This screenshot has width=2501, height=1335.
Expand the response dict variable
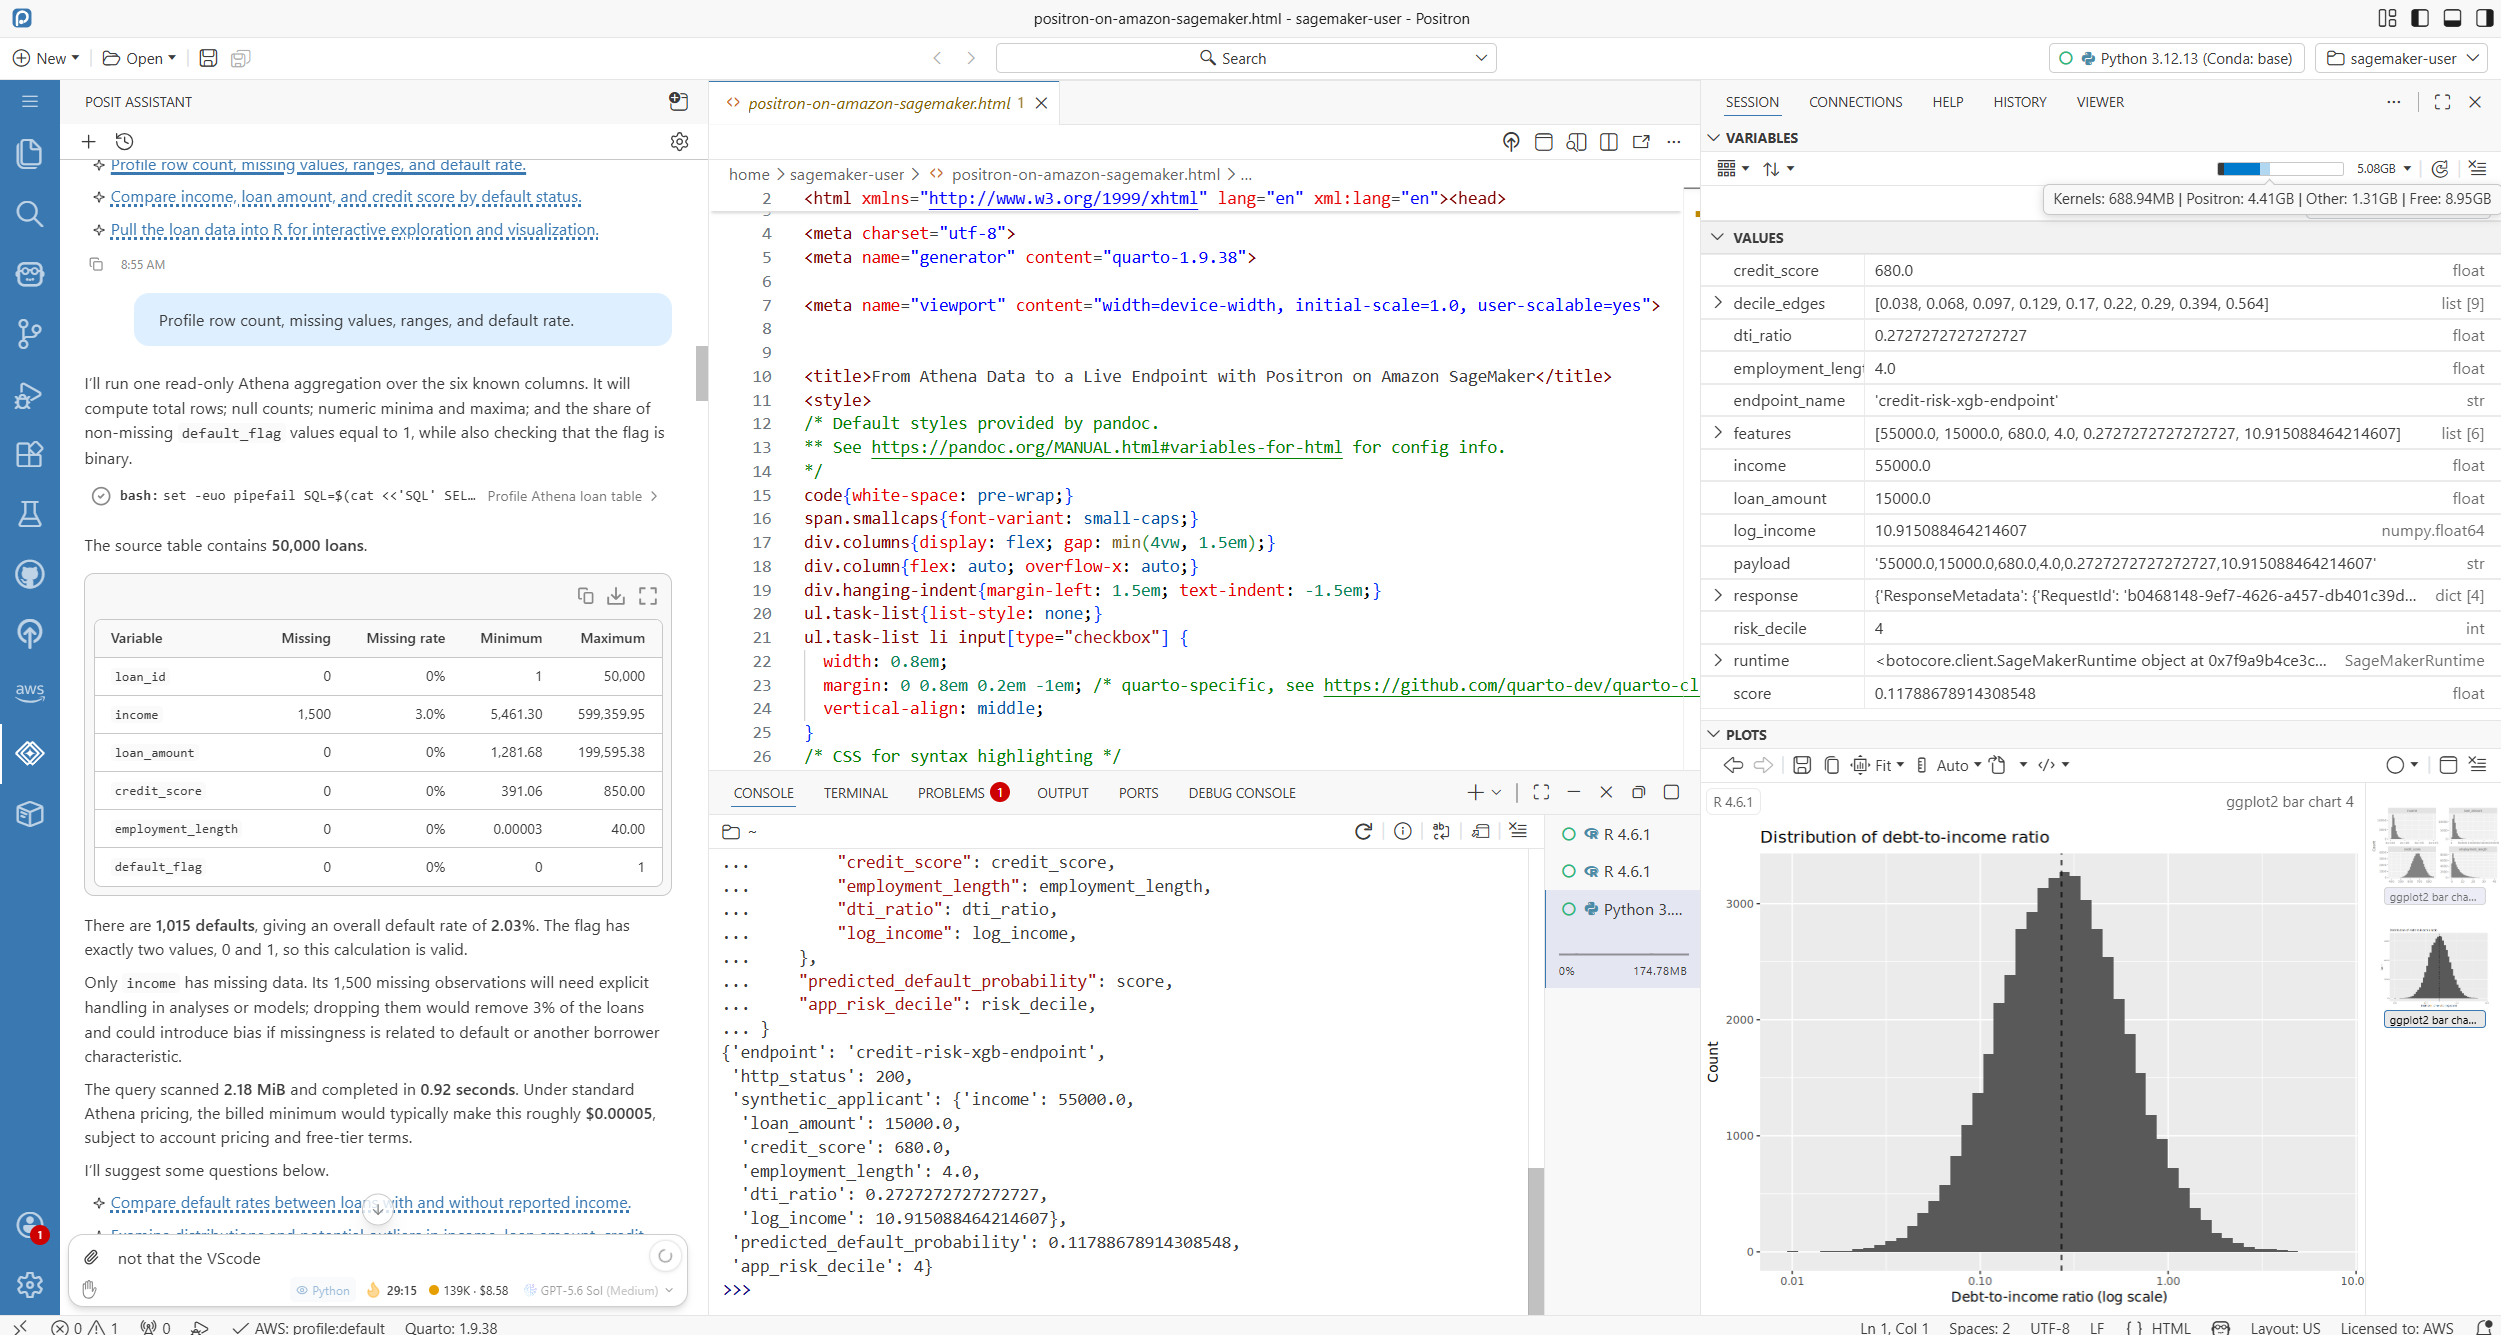(1718, 594)
